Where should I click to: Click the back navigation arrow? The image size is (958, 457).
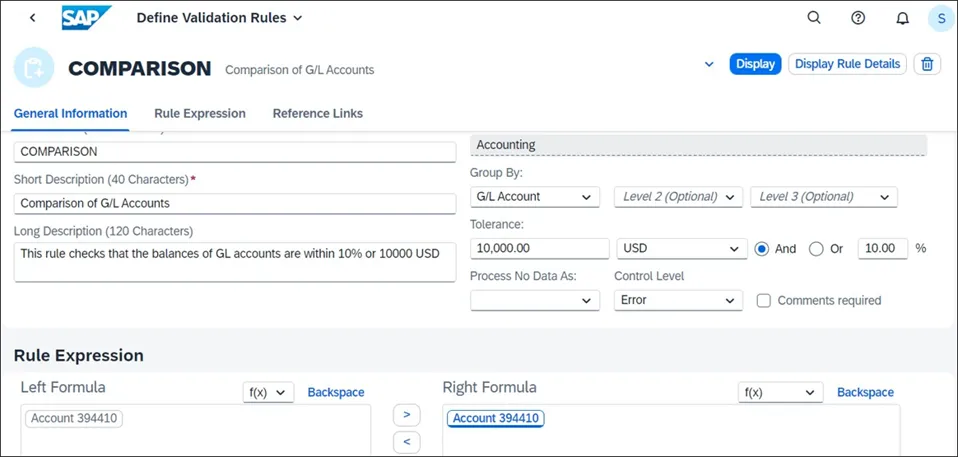pos(33,18)
